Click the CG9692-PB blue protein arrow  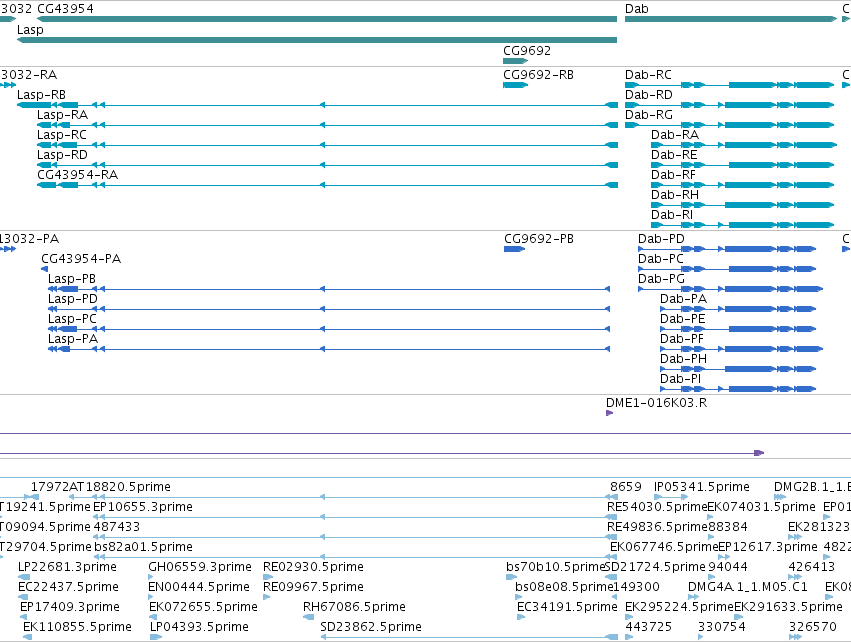point(515,249)
